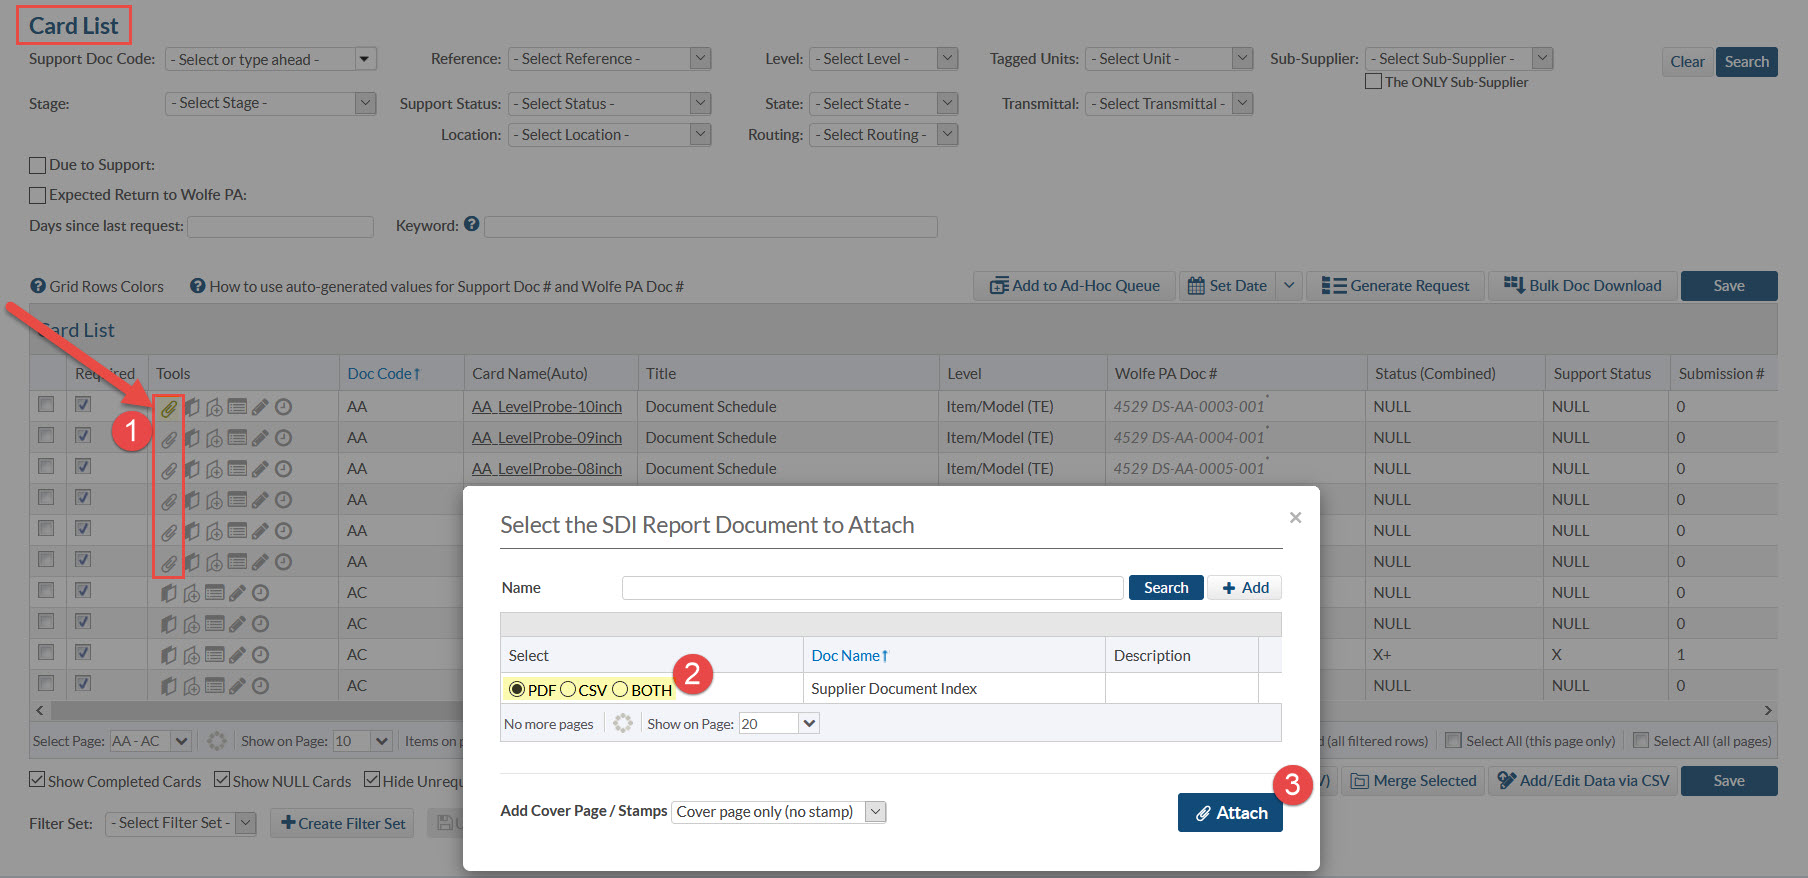Toggle Show Completed Cards checkbox
Image resolution: width=1808 pixels, height=878 pixels.
tap(37, 780)
